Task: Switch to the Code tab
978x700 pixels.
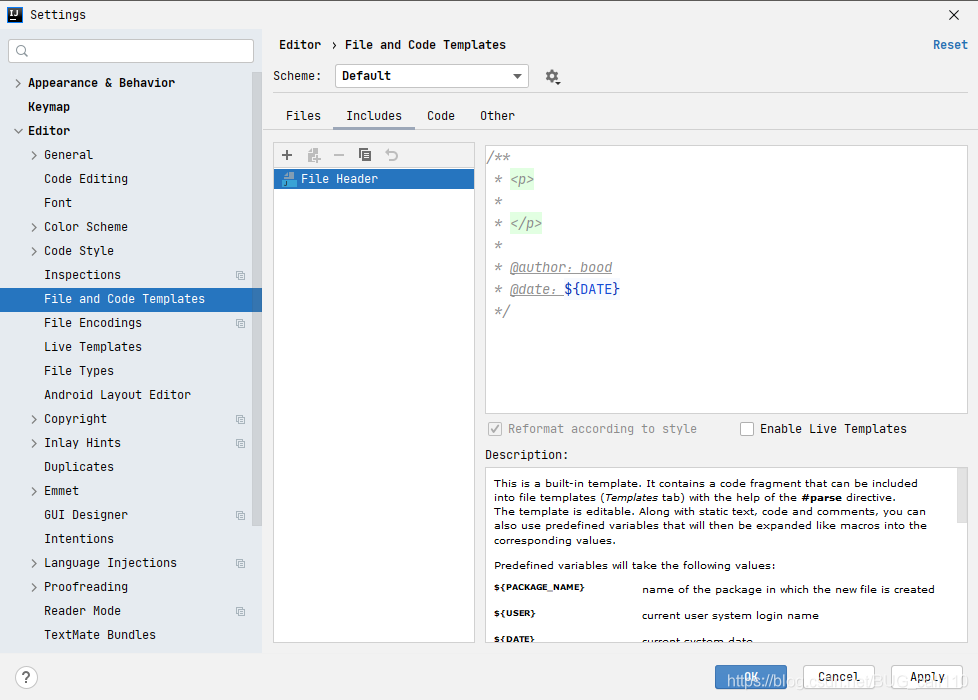Action: (x=440, y=115)
